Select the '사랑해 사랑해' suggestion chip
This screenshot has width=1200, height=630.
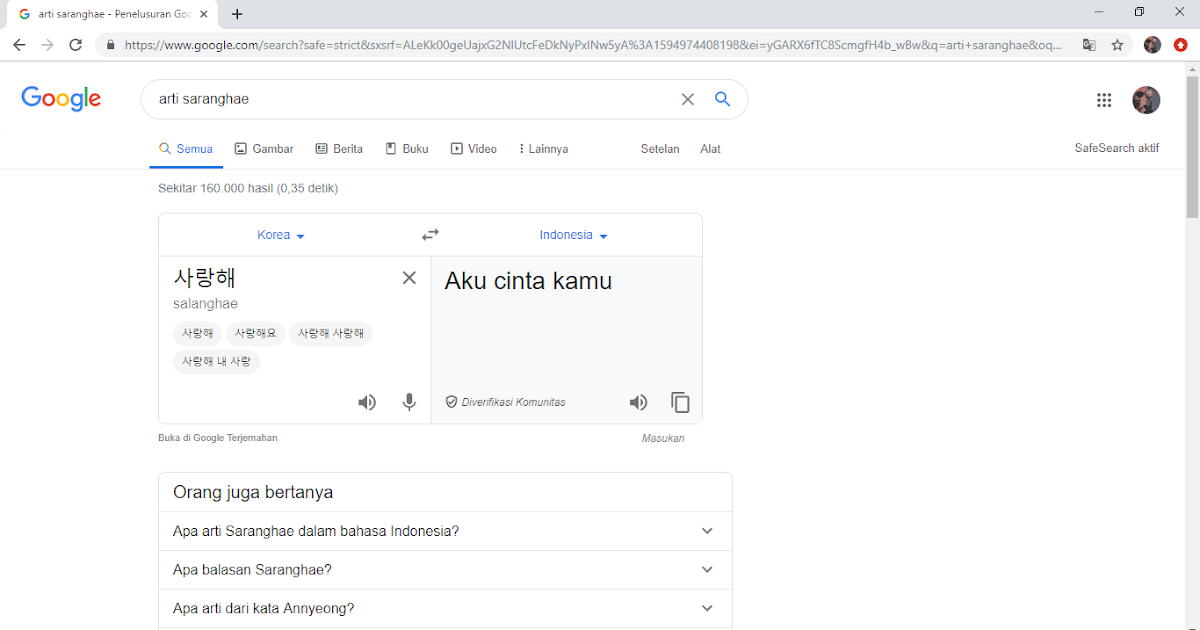click(331, 334)
